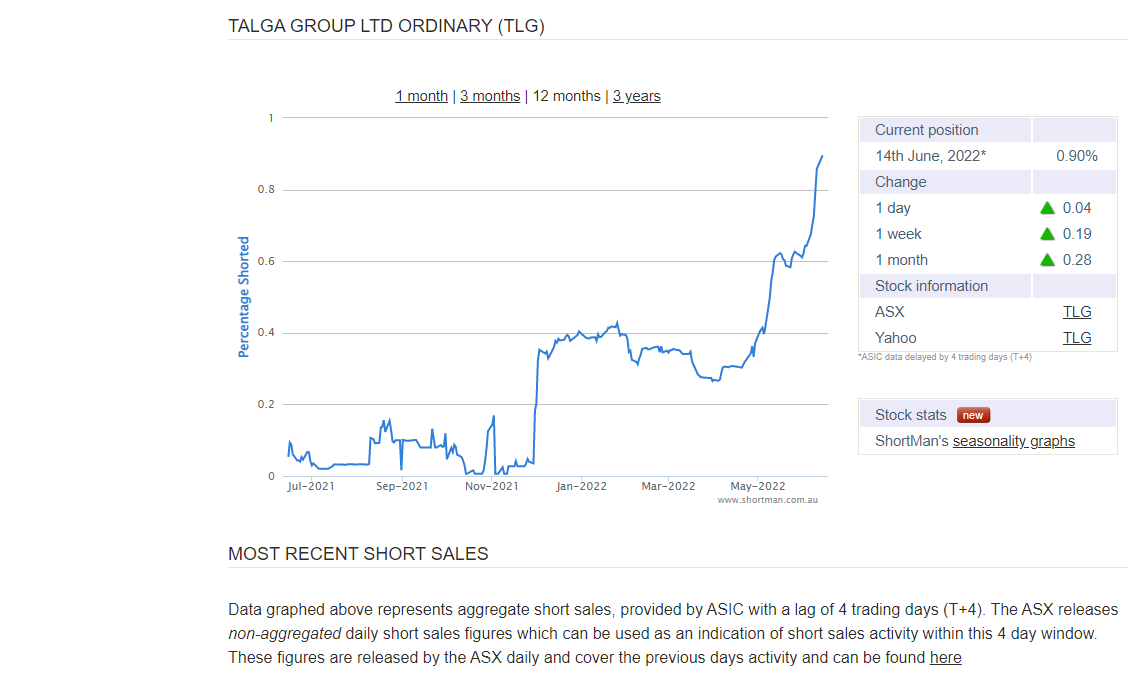The height and width of the screenshot is (679, 1133).
Task: Open ShortMan's seasonality graphs link
Action: pos(1013,441)
